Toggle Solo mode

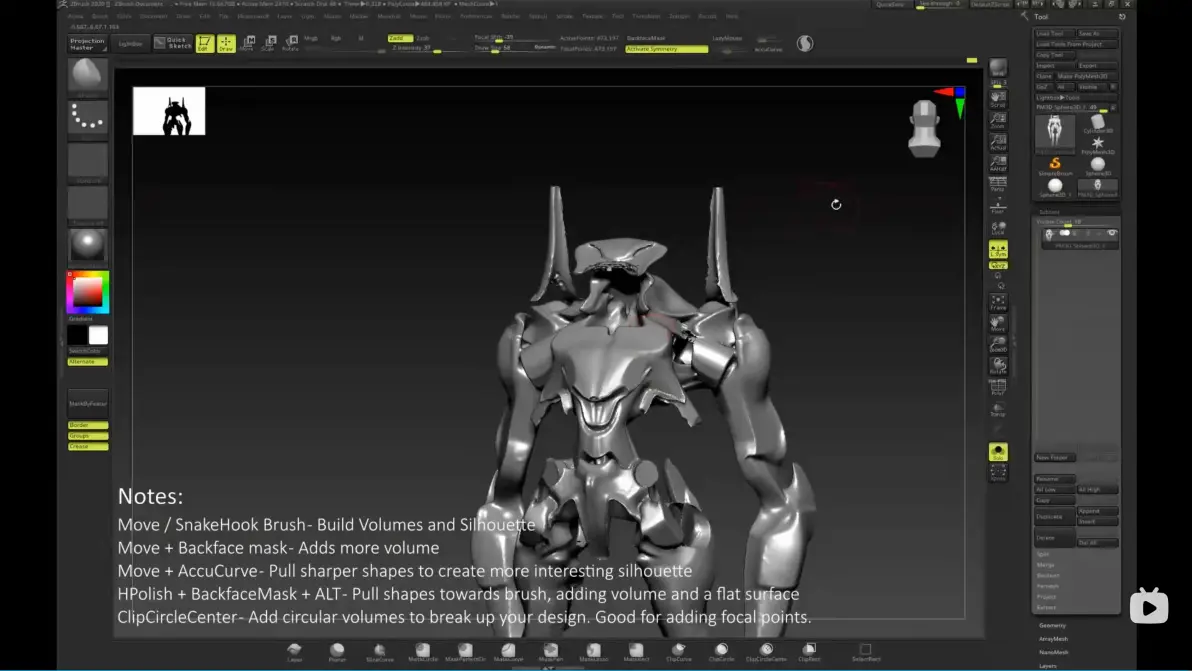click(x=998, y=452)
